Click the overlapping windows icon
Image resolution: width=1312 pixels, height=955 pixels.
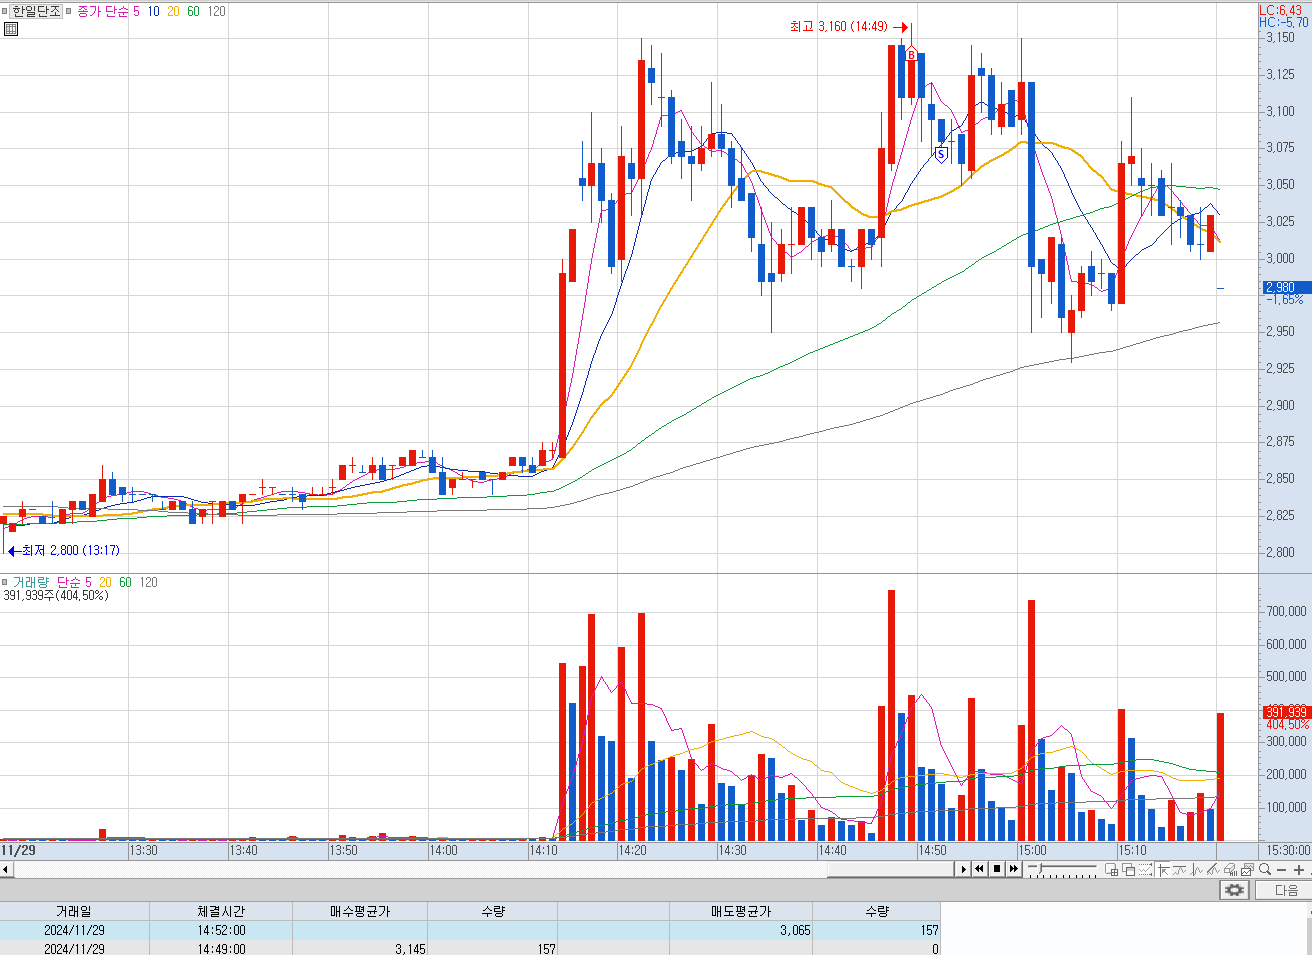pyautogui.click(x=1128, y=869)
